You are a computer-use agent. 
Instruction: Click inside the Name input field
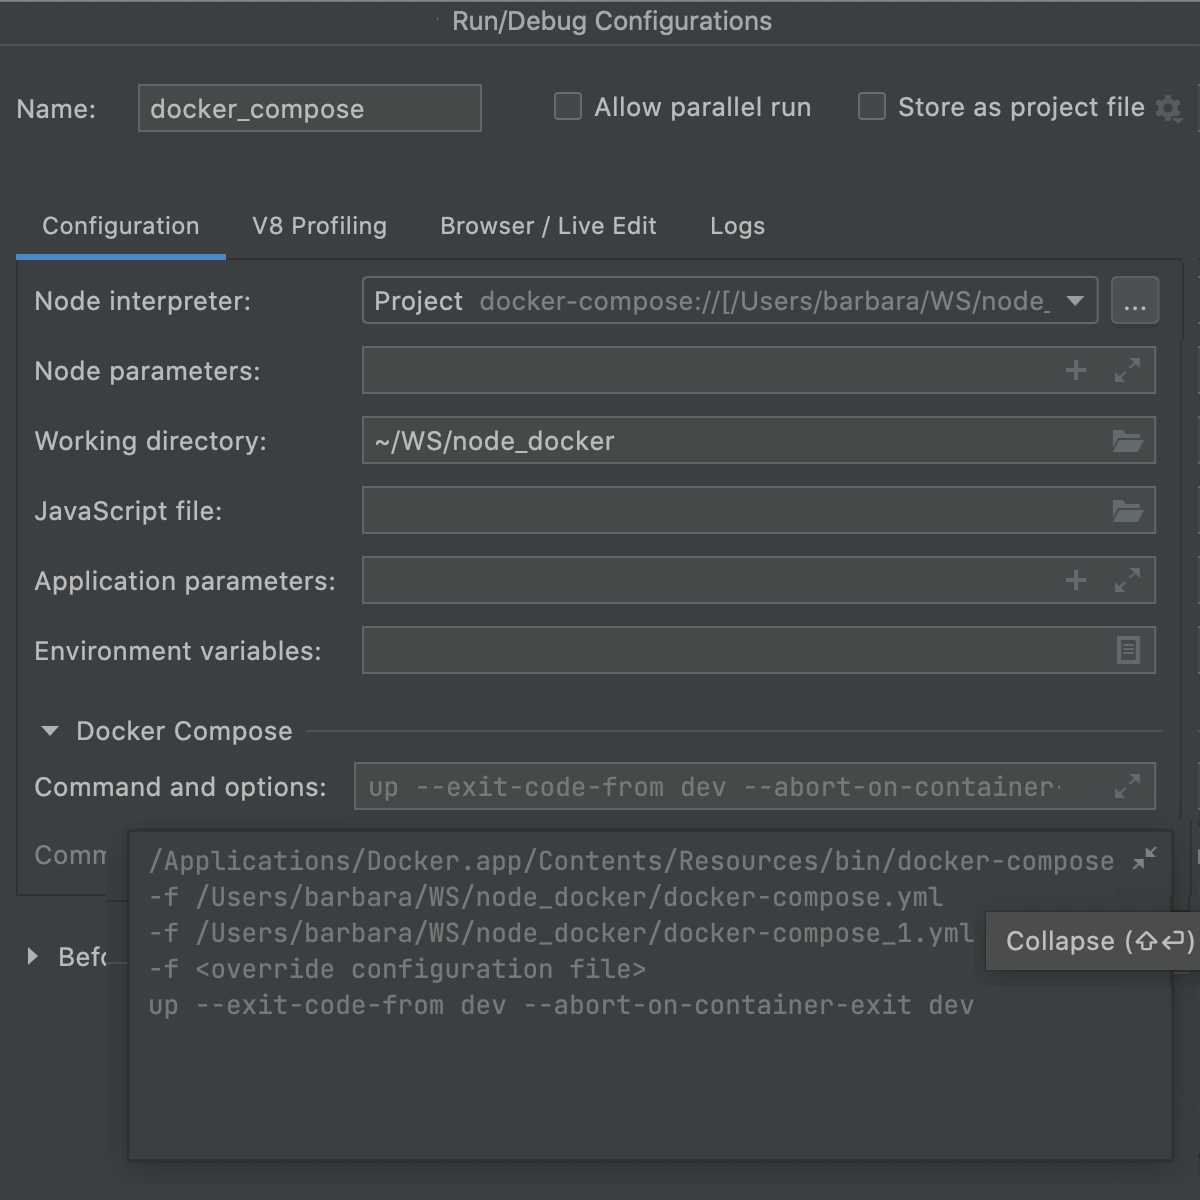coord(309,108)
